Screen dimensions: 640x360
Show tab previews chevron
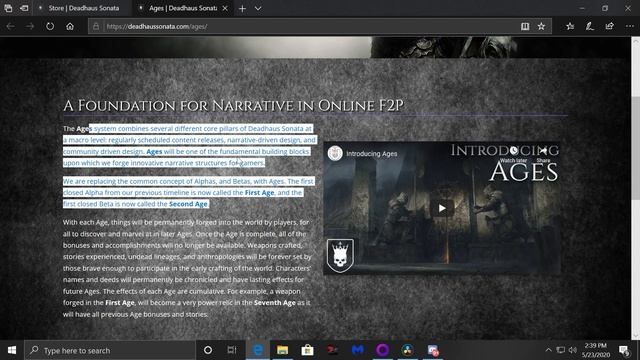[x=258, y=8]
